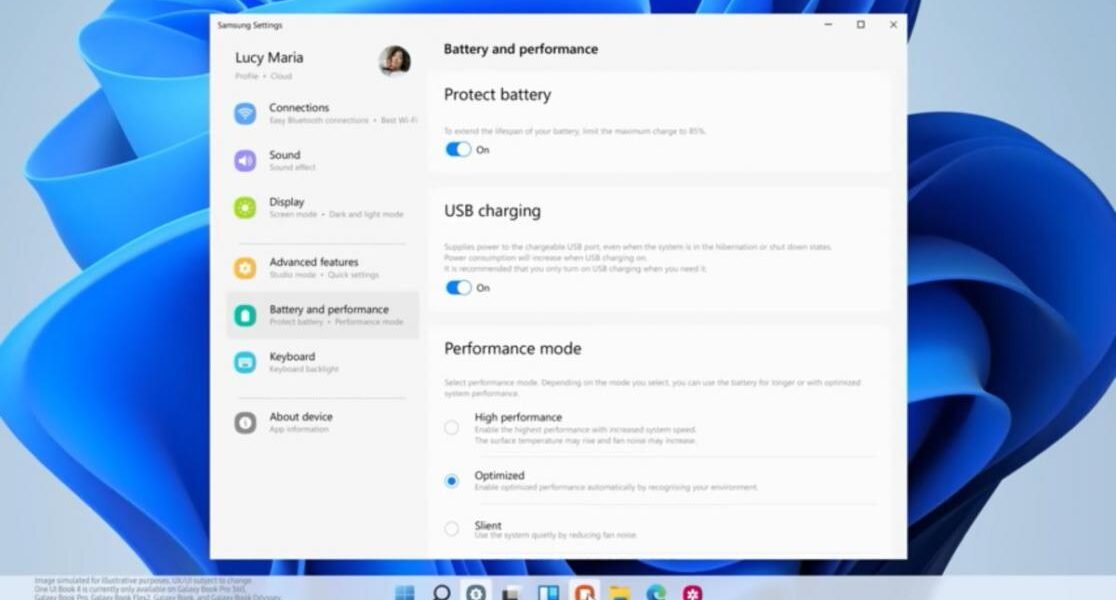Select the gray About device info icon
This screenshot has width=1116, height=600.
[245, 423]
